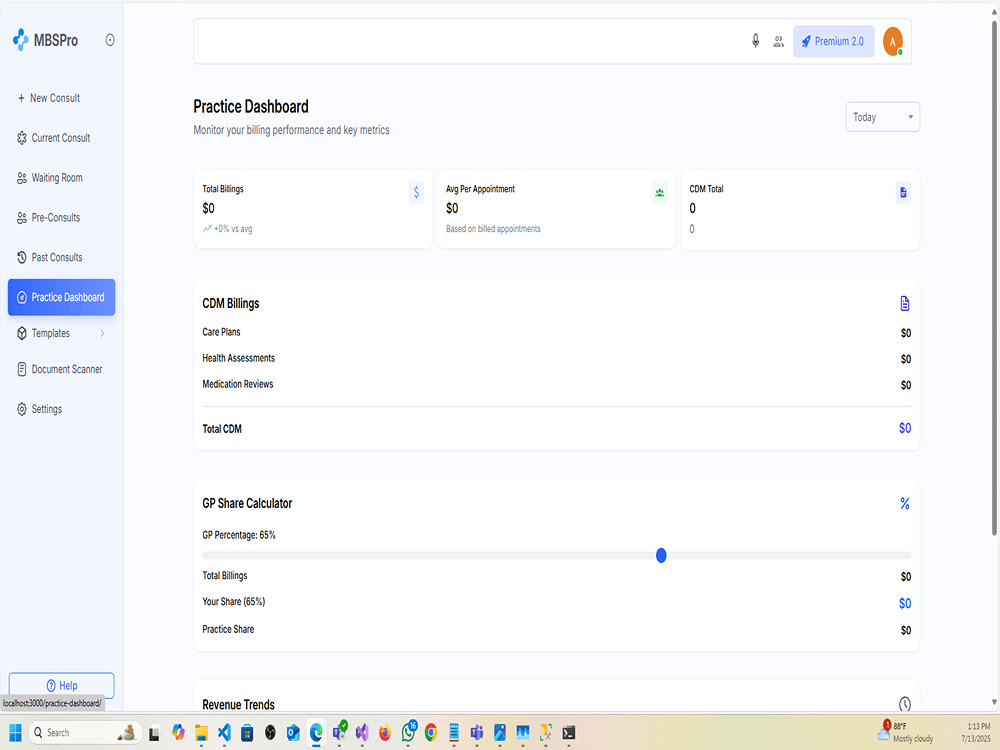Viewport: 1000px width, 750px height.
Task: Open Settings from sidebar
Action: [40, 409]
